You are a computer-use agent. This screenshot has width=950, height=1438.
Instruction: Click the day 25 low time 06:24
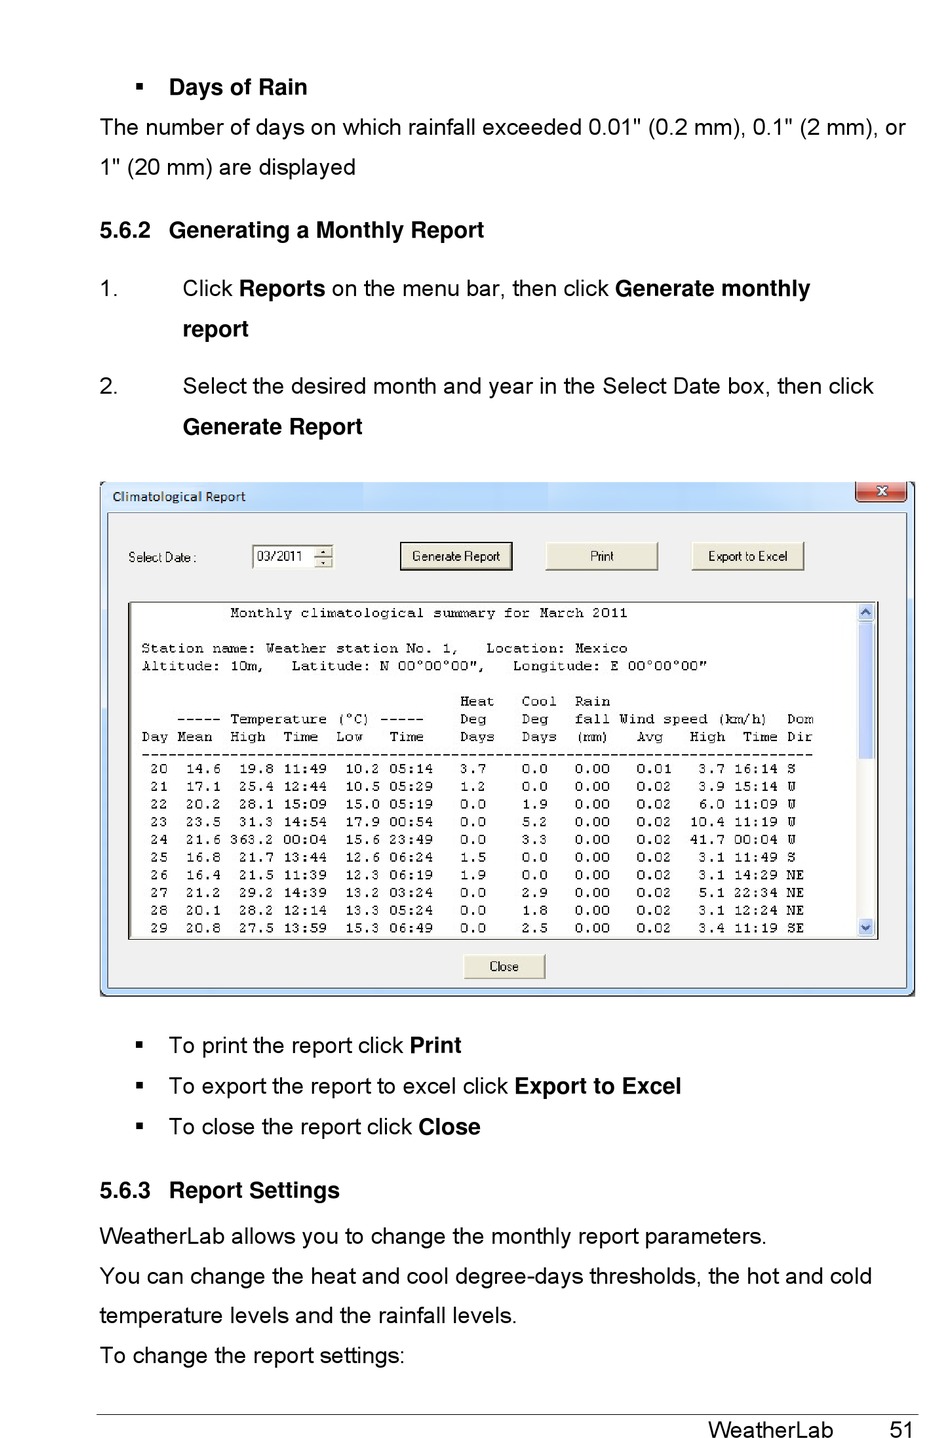pos(411,857)
